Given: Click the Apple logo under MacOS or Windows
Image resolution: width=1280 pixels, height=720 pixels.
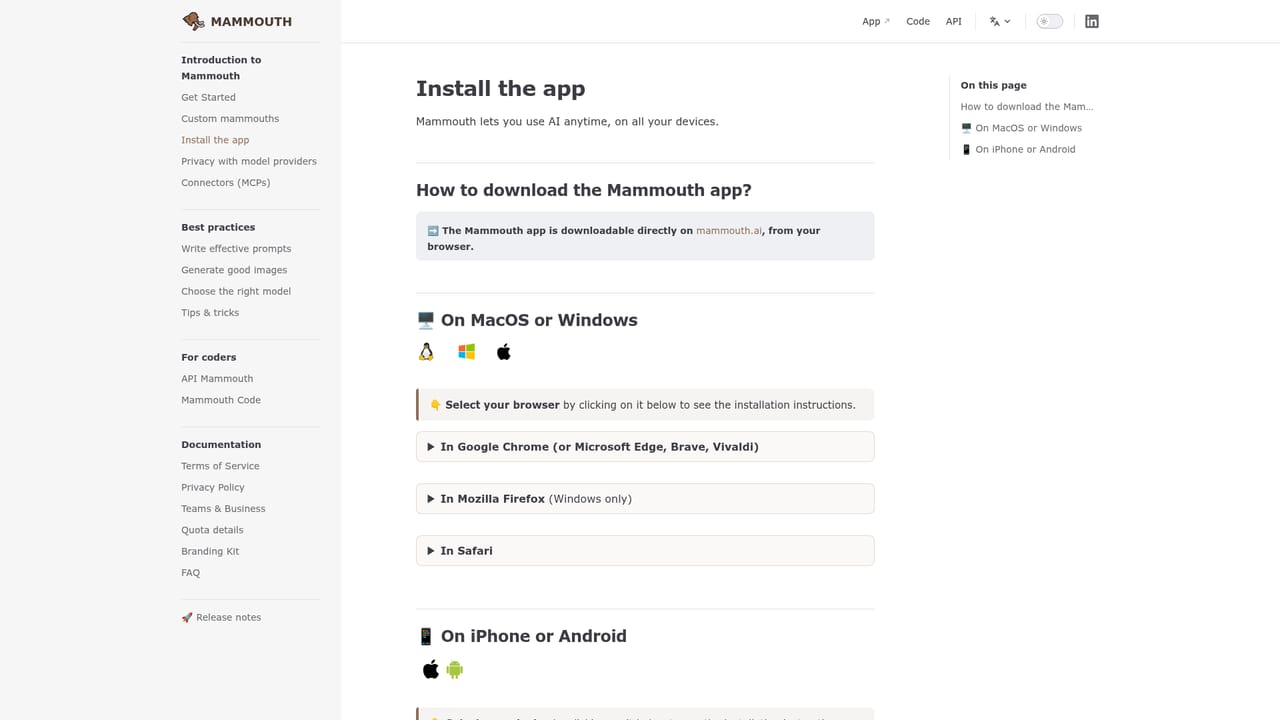Looking at the screenshot, I should (504, 352).
